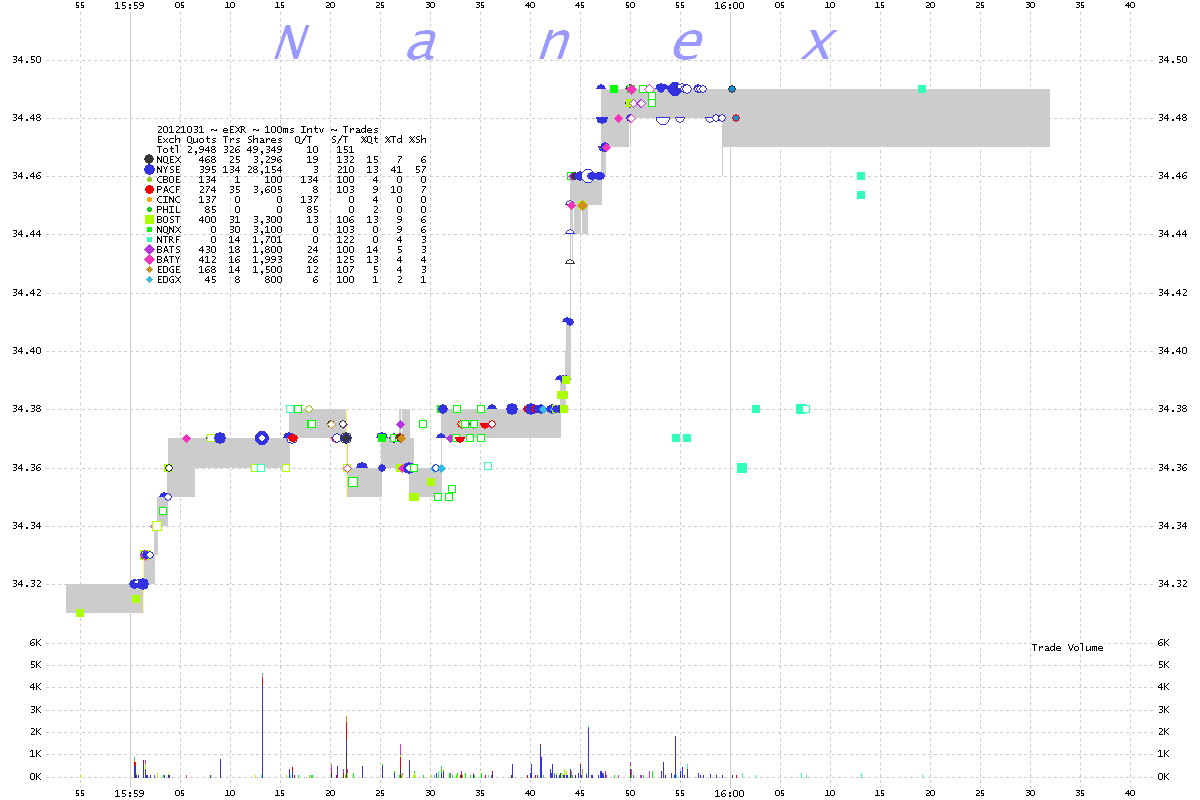Click the dark circle marker beside NQEX

[x=149, y=159]
